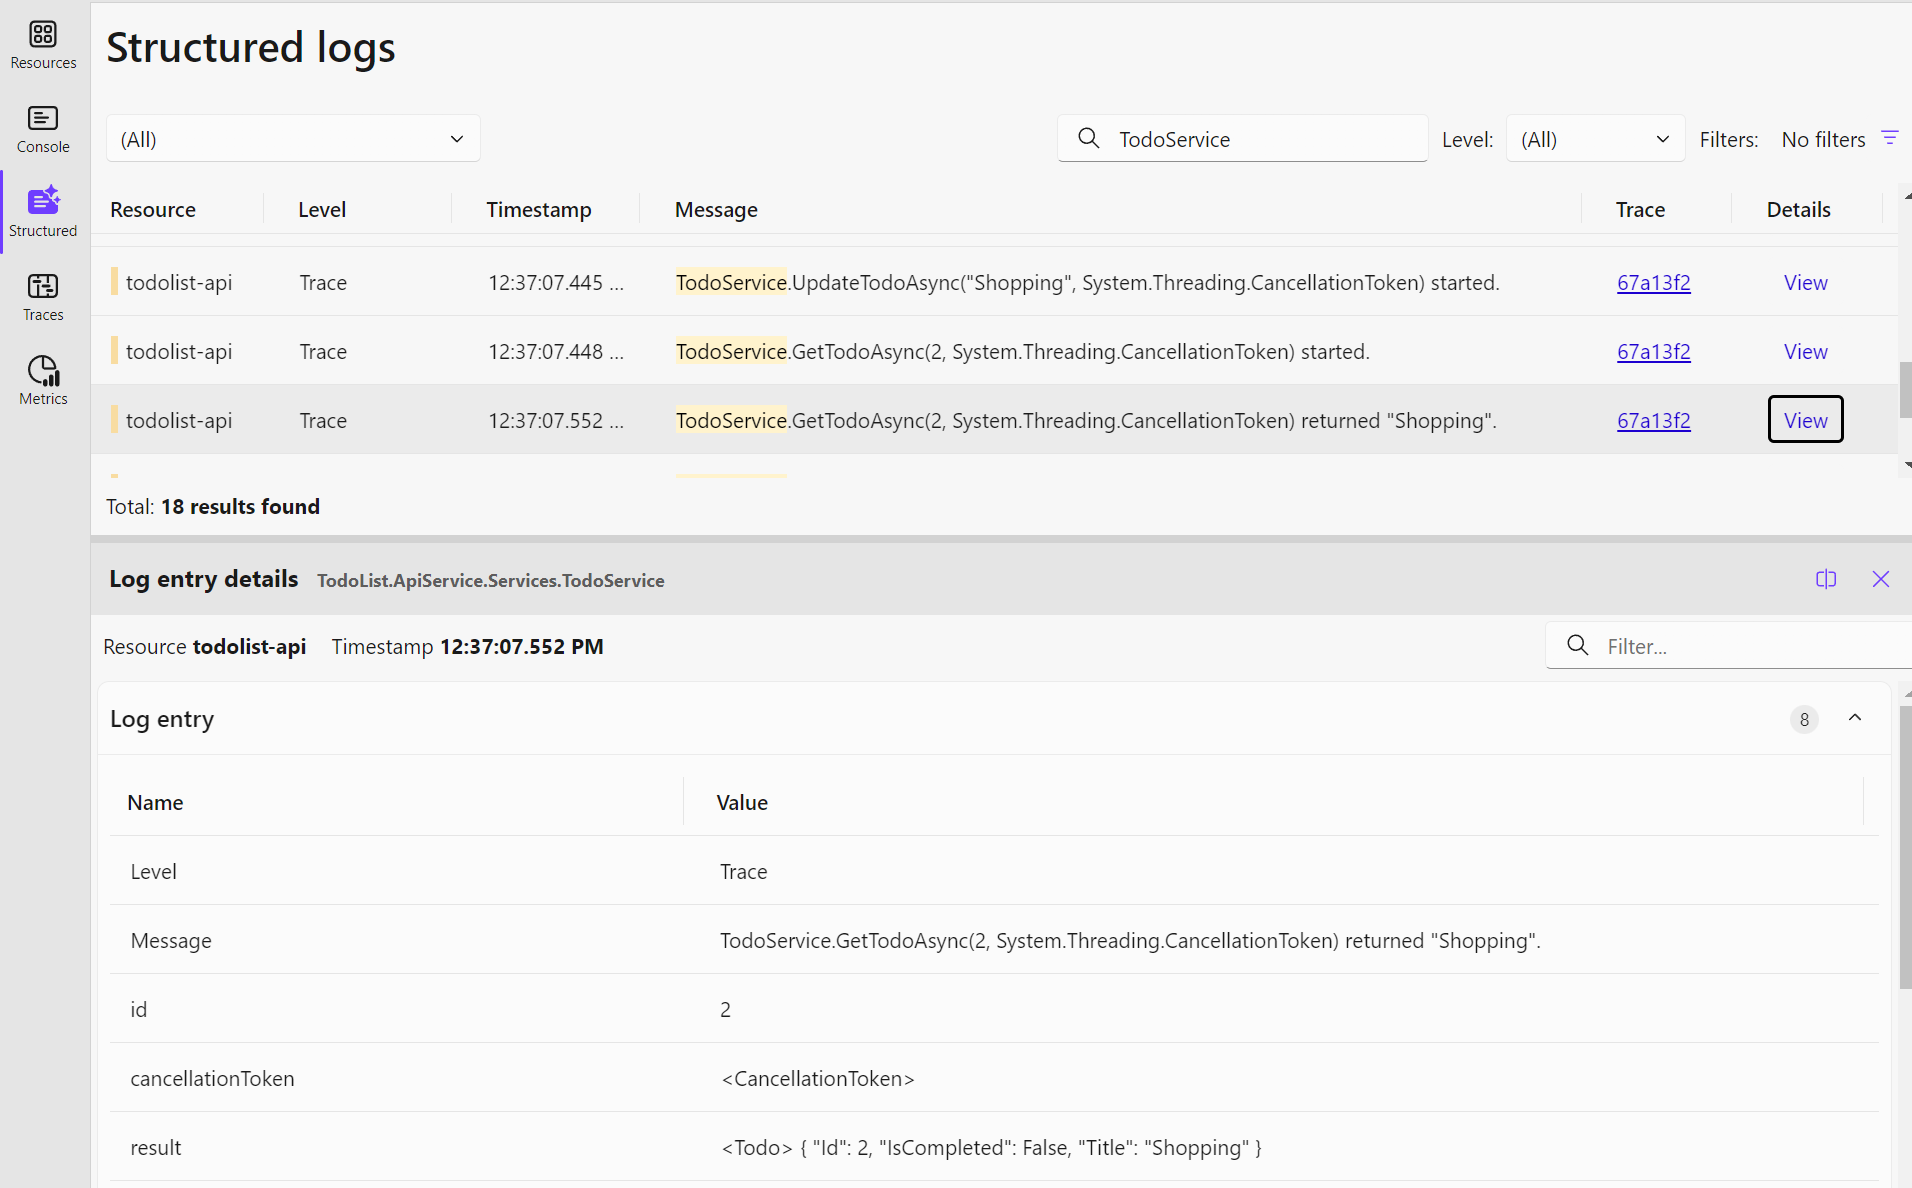Click the TodoService search field

click(1243, 138)
